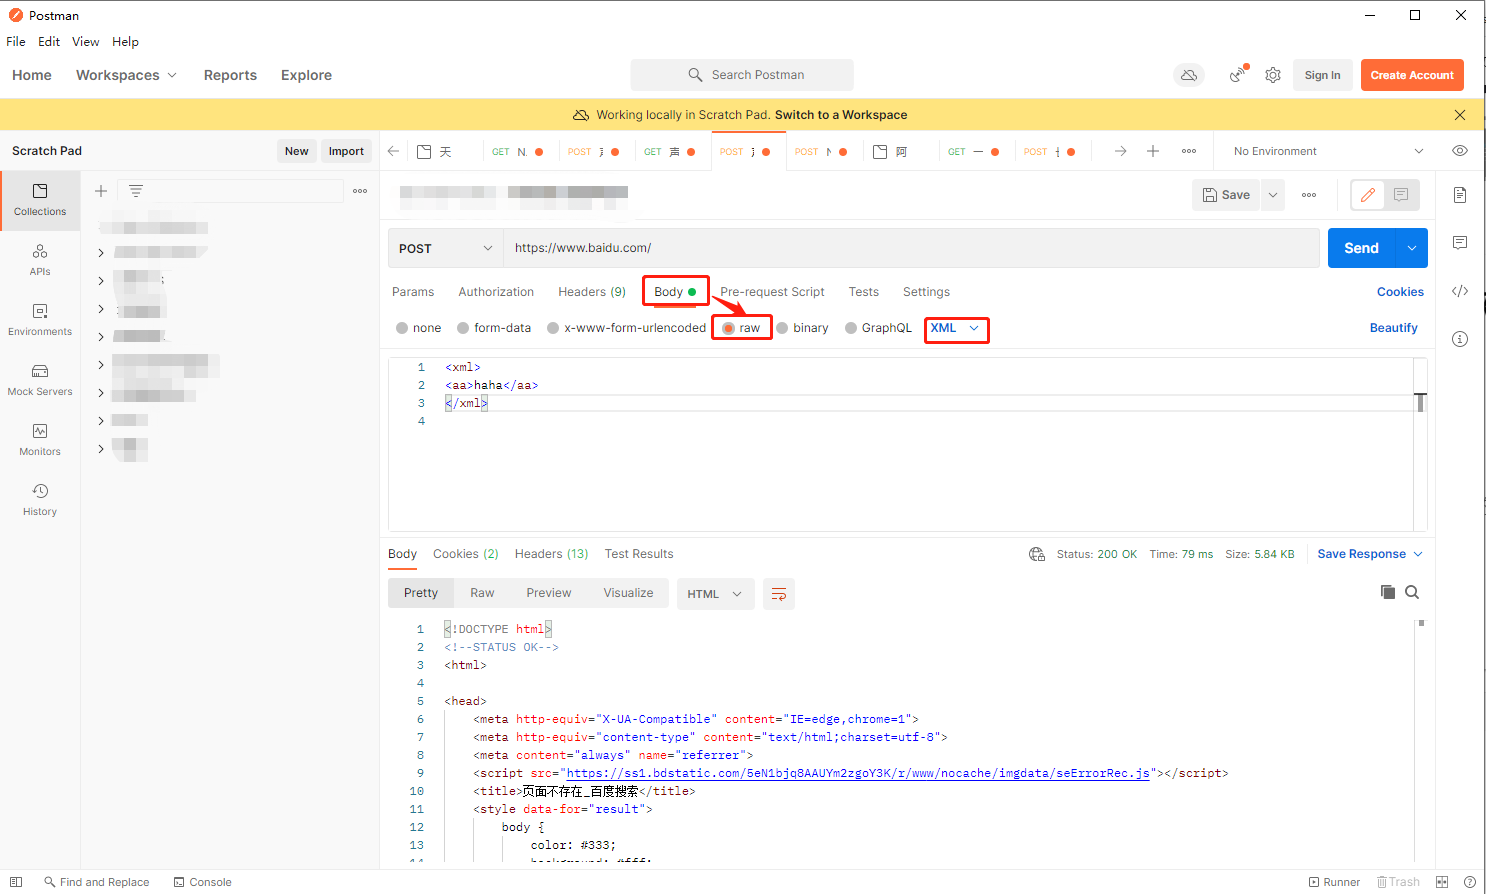Switch to comment mode icon
1486x894 pixels.
point(1401,195)
